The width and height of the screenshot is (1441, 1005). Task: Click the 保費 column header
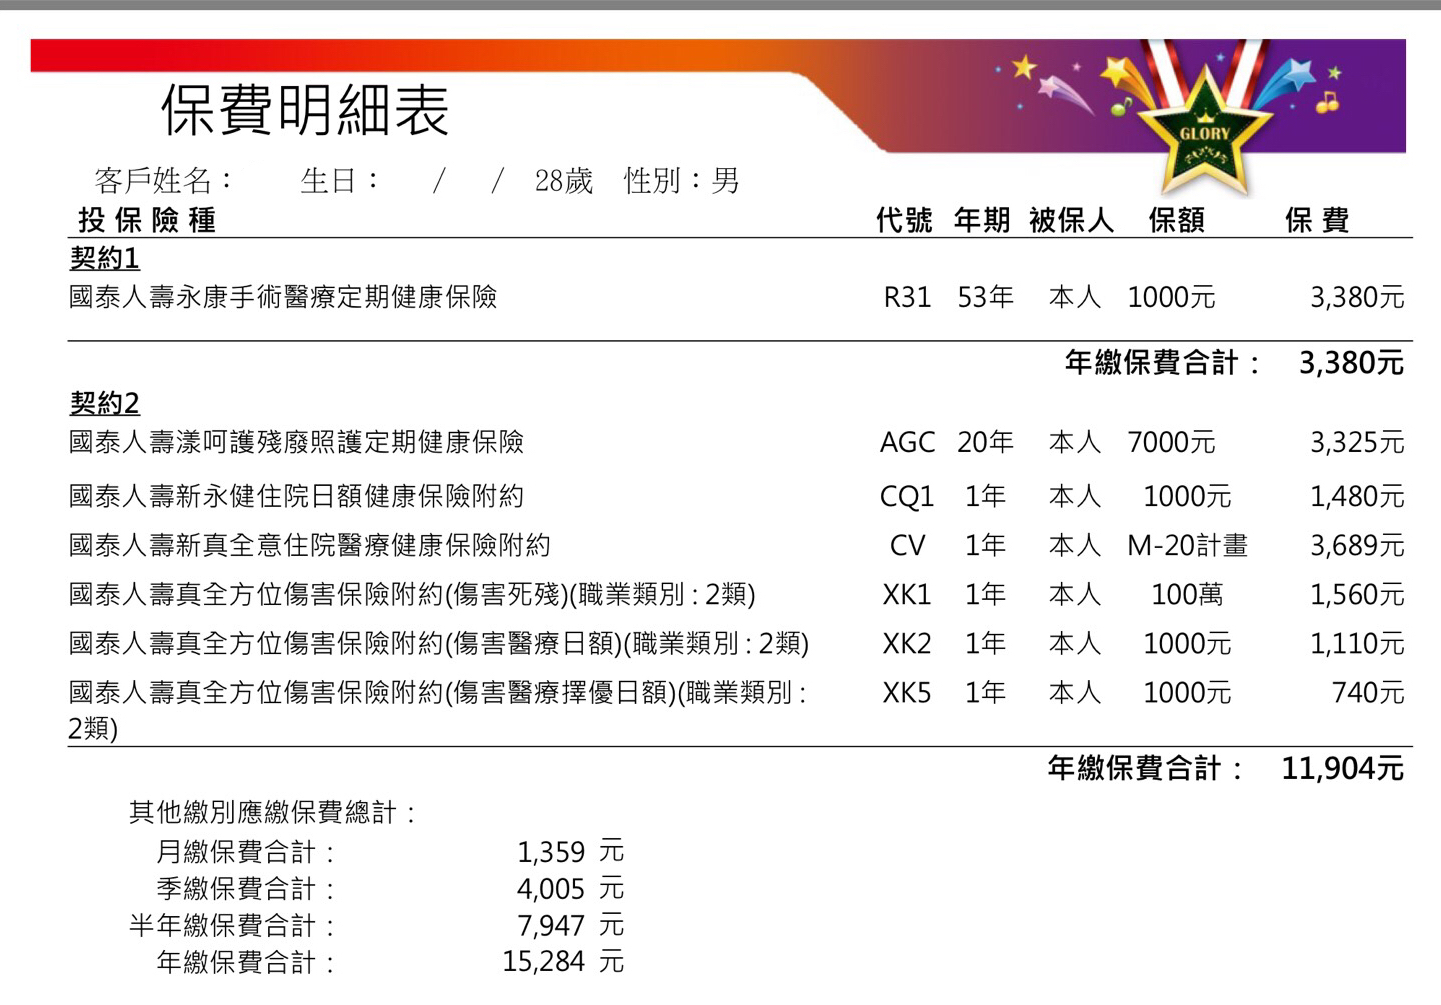(1317, 220)
